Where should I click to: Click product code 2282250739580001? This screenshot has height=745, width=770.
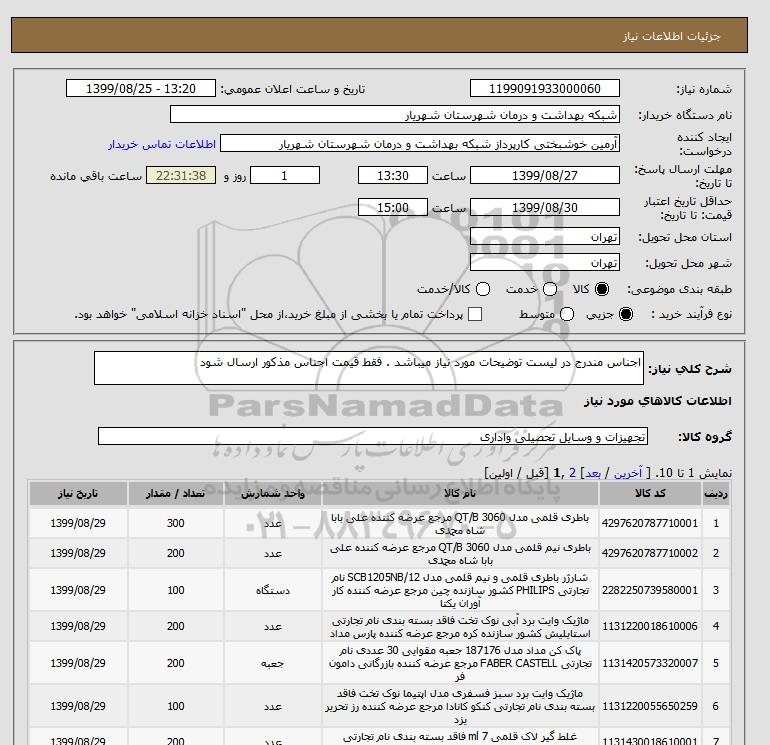click(x=650, y=590)
